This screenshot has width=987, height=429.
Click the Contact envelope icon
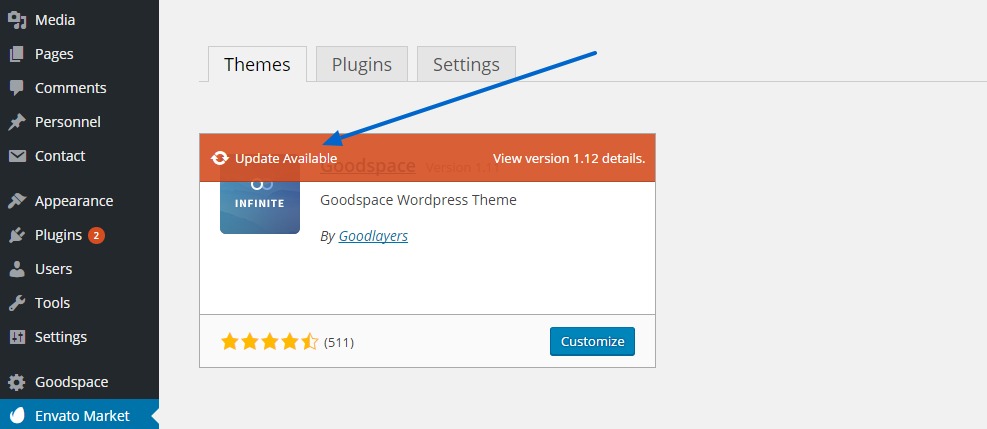point(17,156)
